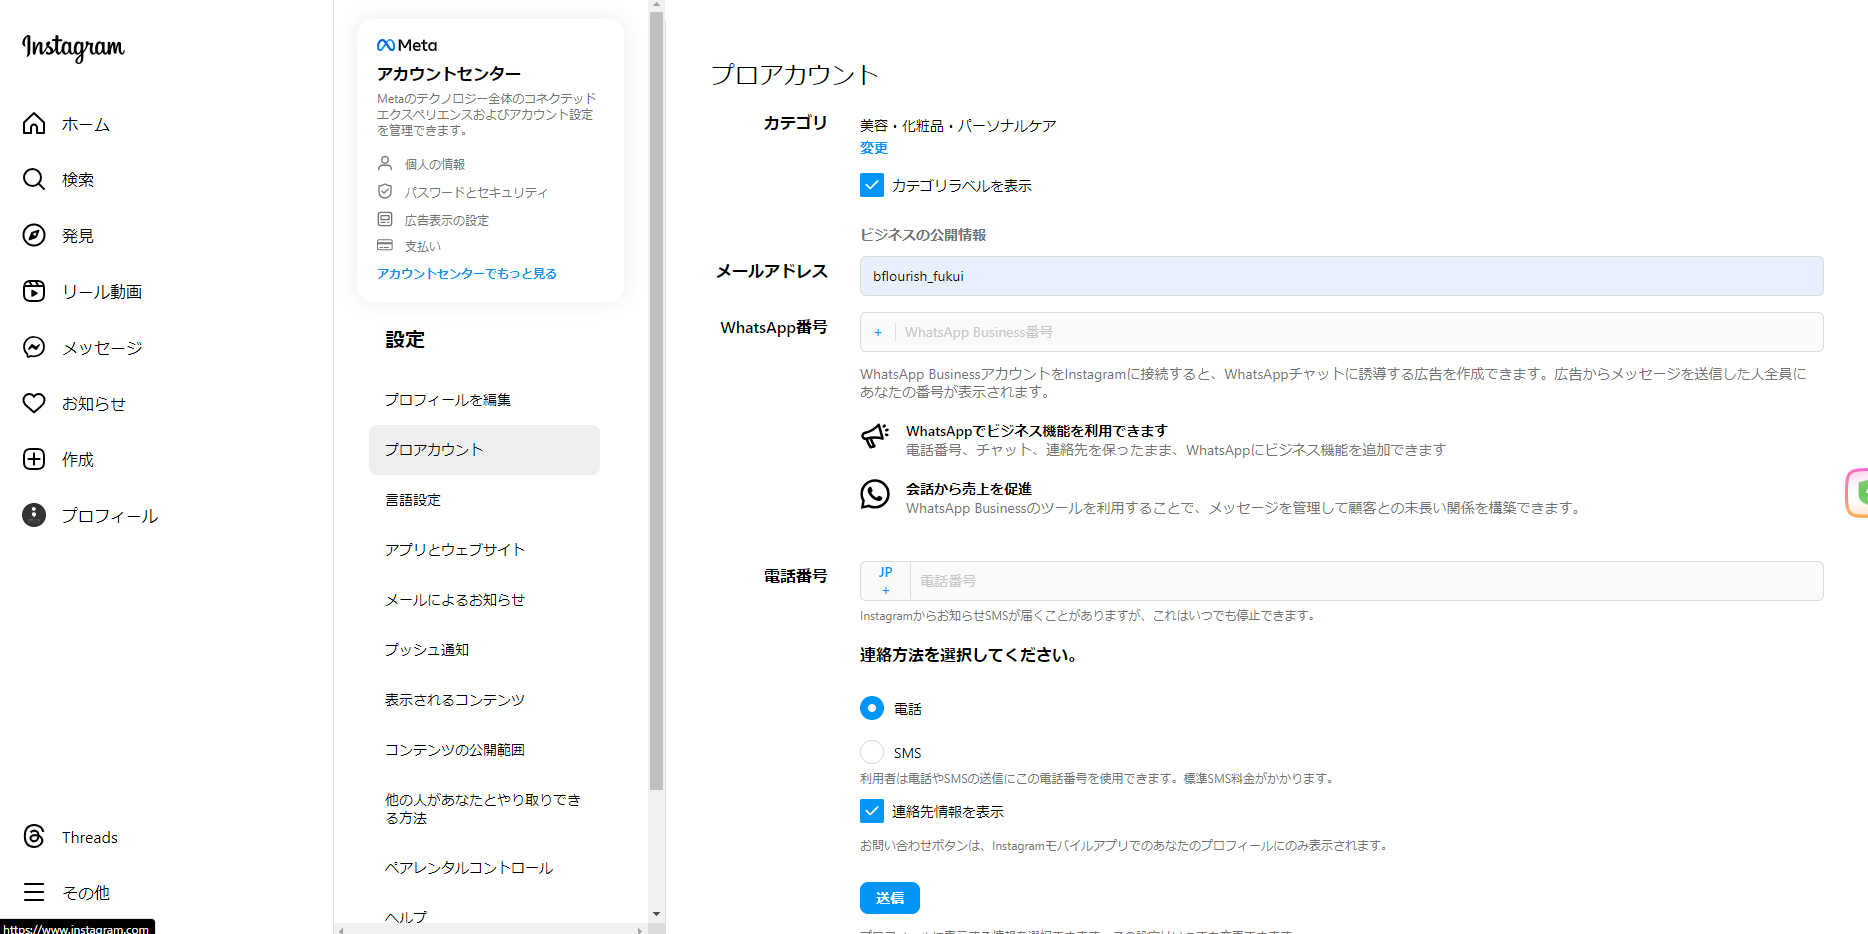This screenshot has height=934, width=1868.
Task: Click the 検索 label in sidebar
Action: pos(78,180)
